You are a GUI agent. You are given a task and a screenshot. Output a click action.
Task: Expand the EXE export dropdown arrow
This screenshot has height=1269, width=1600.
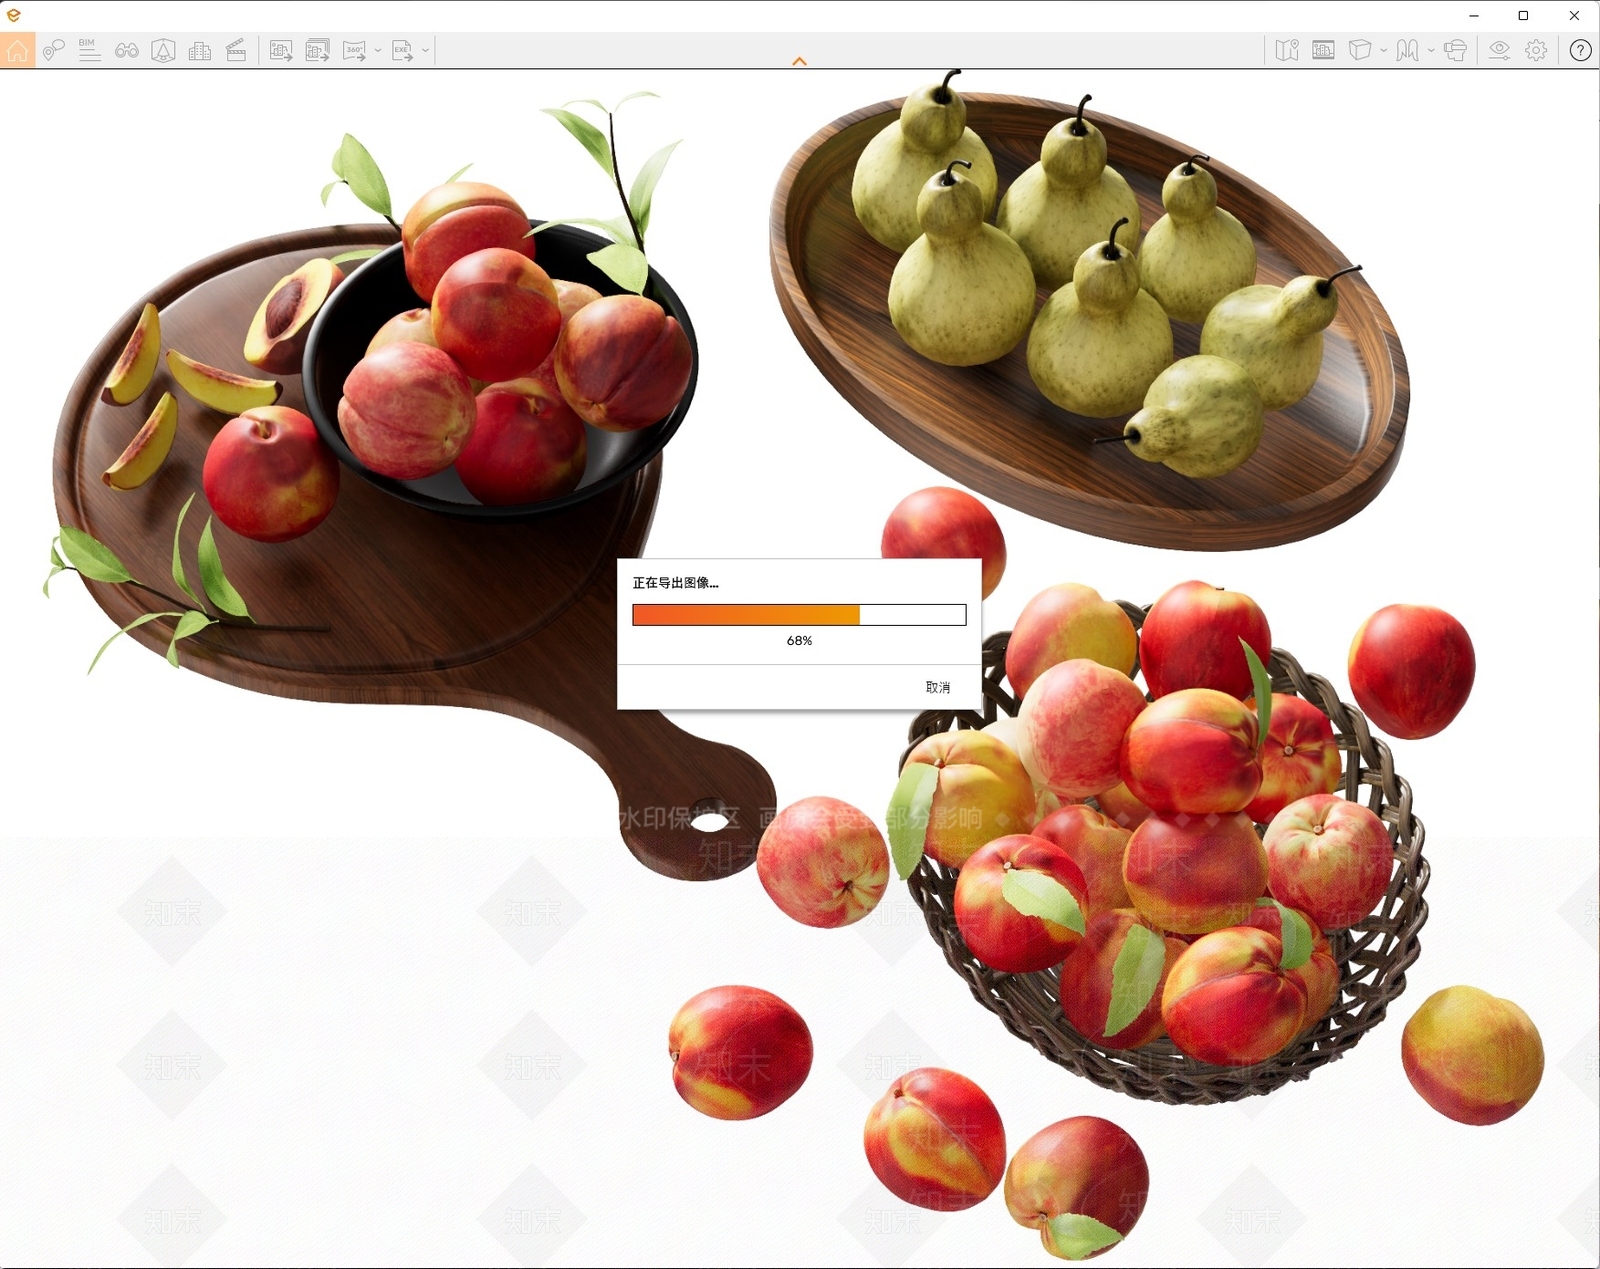point(426,50)
